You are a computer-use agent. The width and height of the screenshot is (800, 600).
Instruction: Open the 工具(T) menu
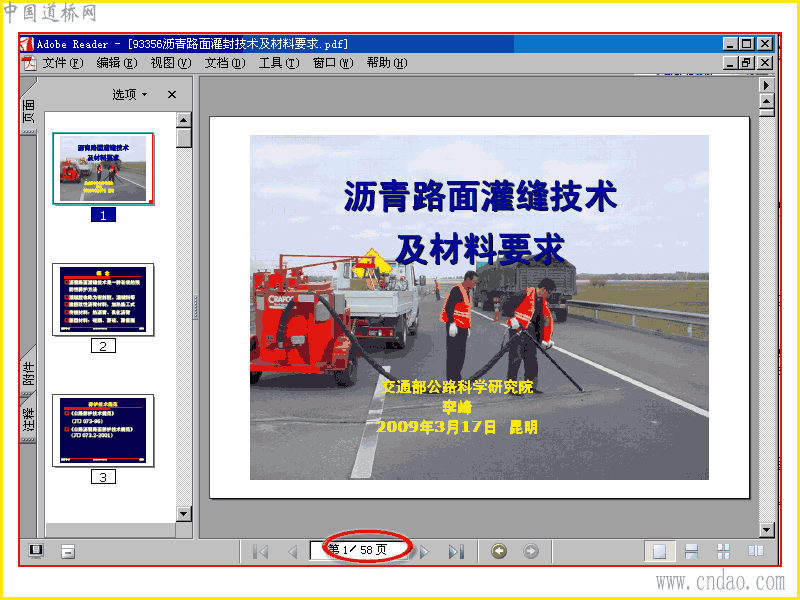tap(279, 63)
